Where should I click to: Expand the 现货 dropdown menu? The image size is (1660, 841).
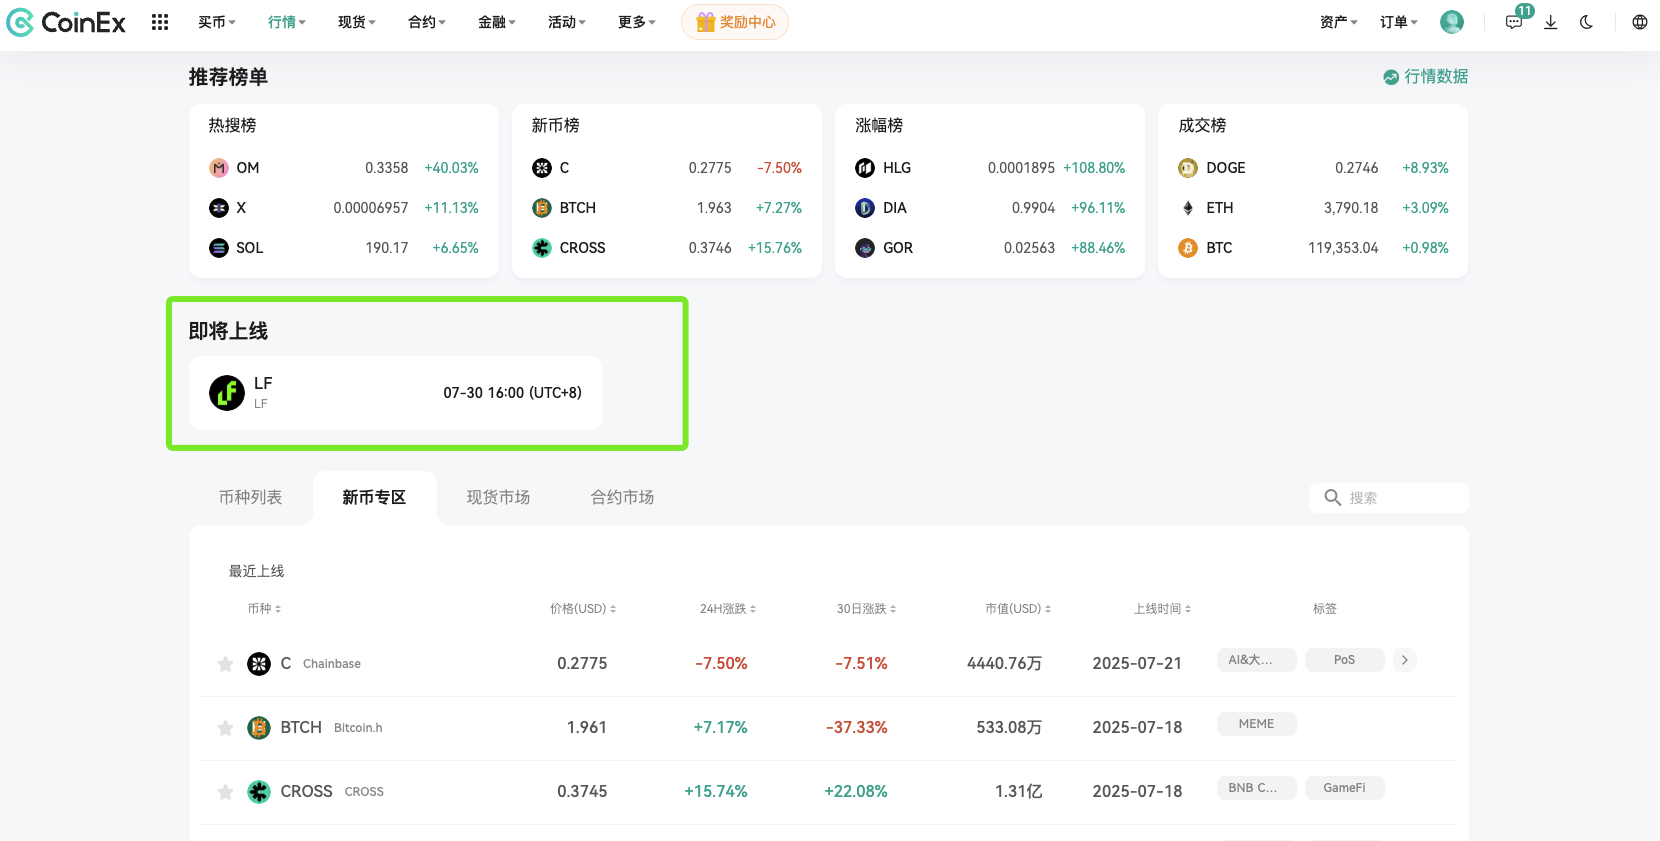357,22
